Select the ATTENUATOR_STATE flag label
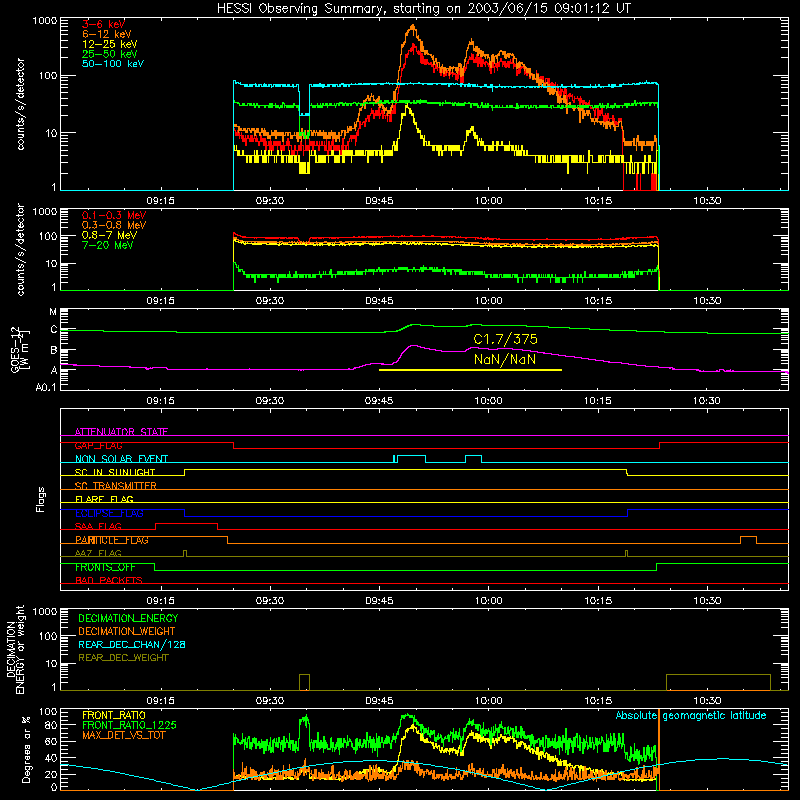This screenshot has height=800, width=800. point(121,432)
